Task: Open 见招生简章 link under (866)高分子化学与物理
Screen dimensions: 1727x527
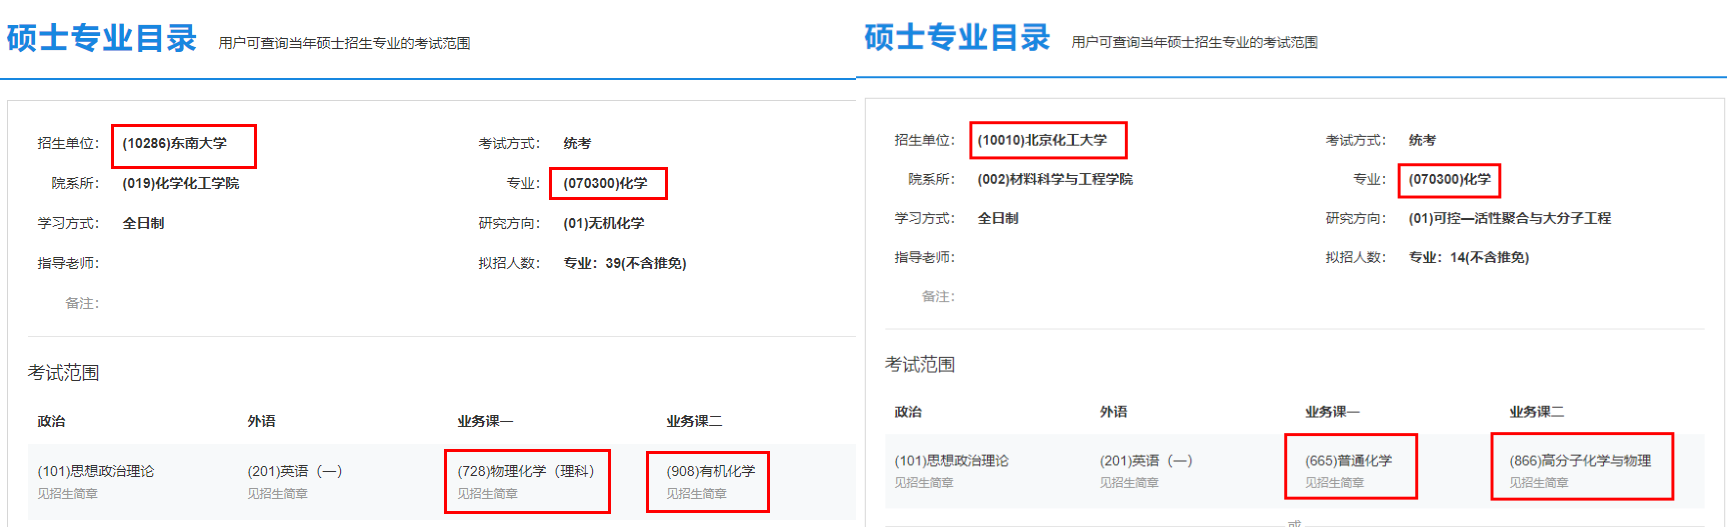Action: point(1539,483)
